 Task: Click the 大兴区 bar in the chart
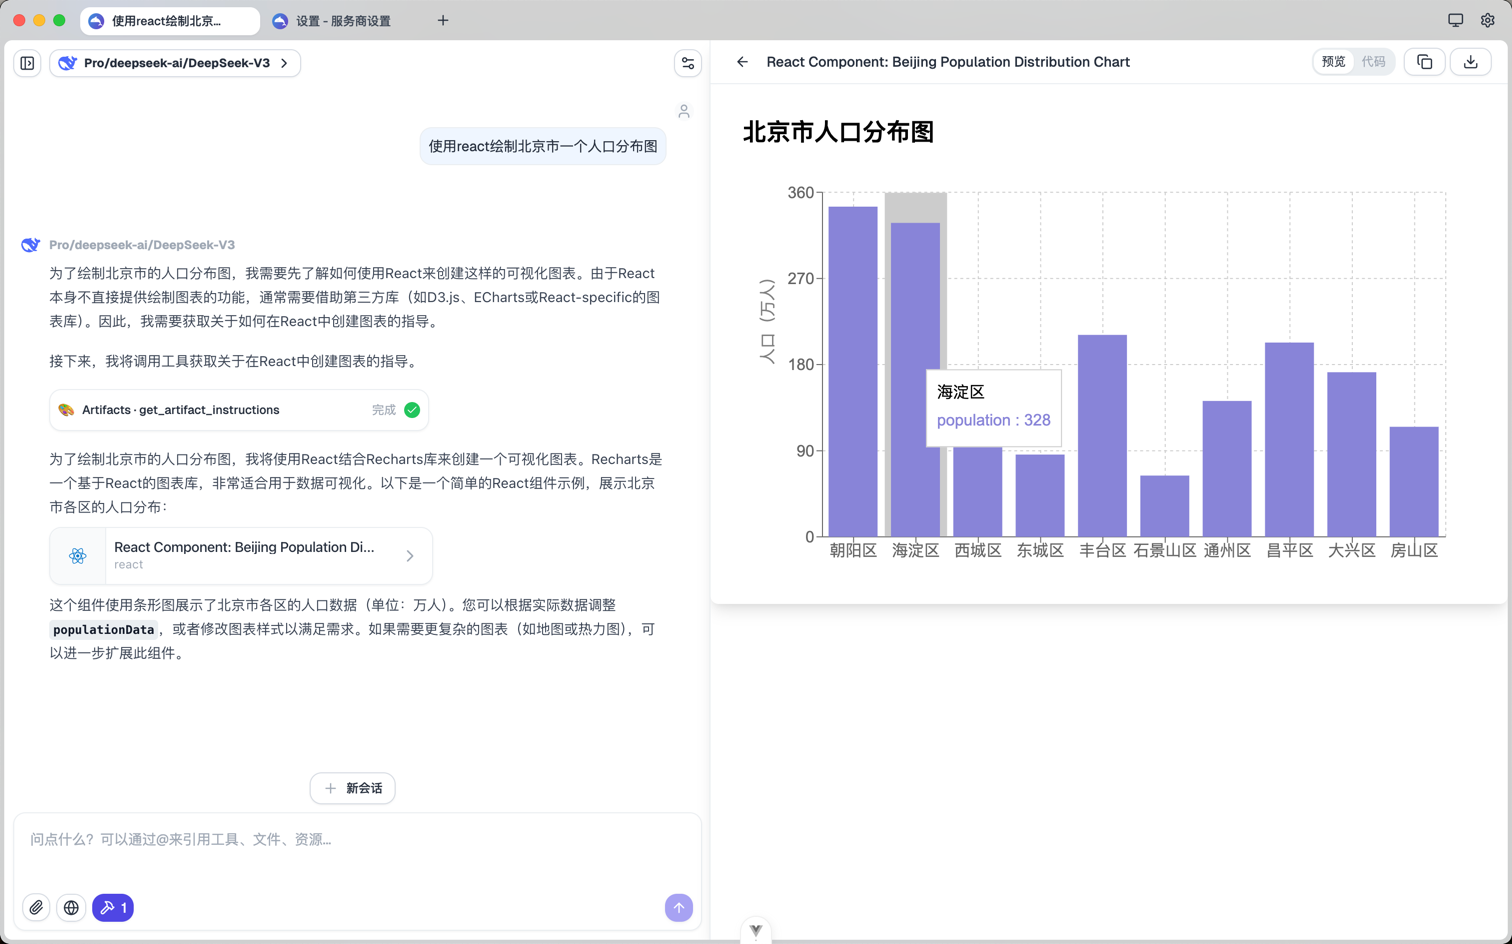tap(1352, 454)
